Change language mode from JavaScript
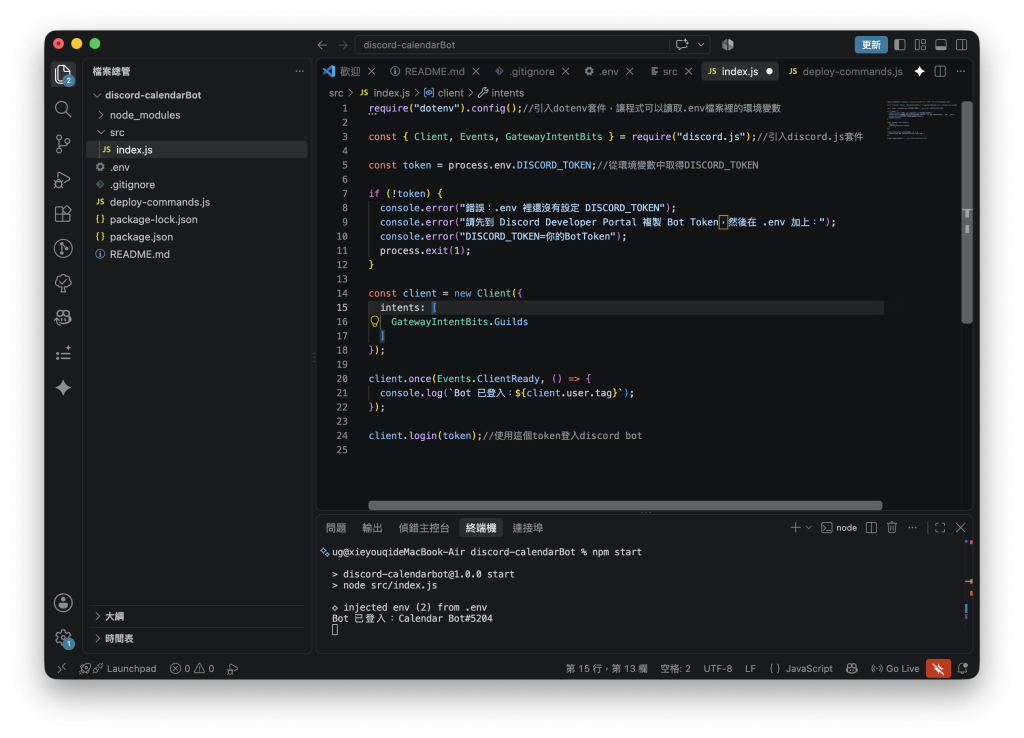Screen dimensions: 1024x738 point(808,668)
